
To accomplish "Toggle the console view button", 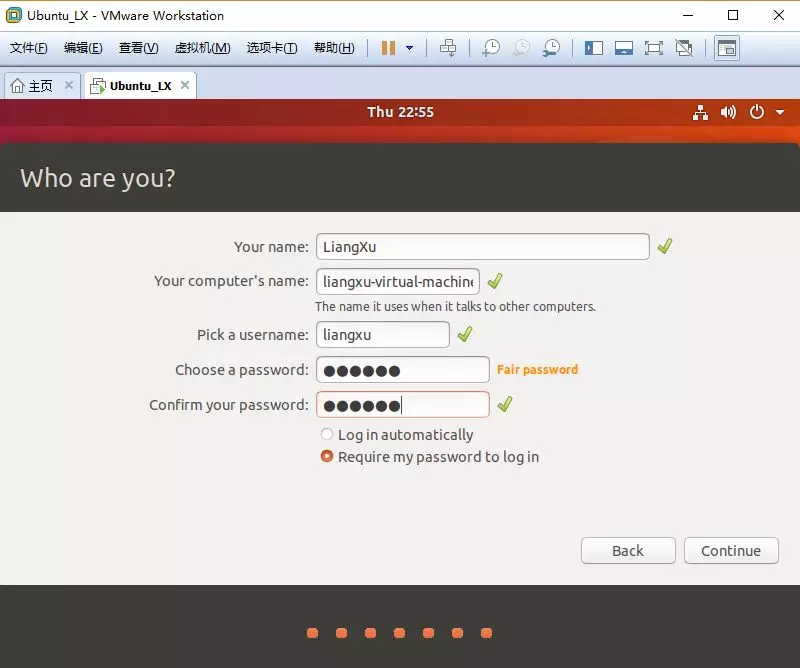I will (x=727, y=48).
